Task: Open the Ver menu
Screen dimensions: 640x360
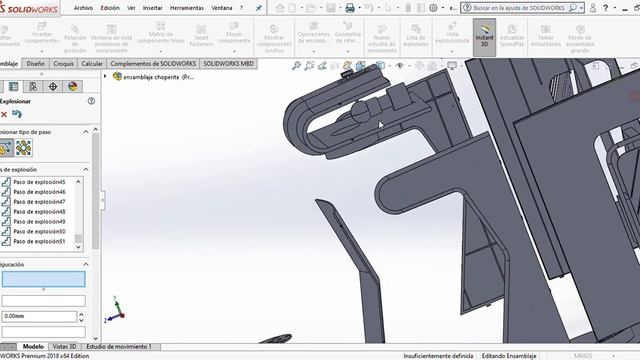Action: 131,8
